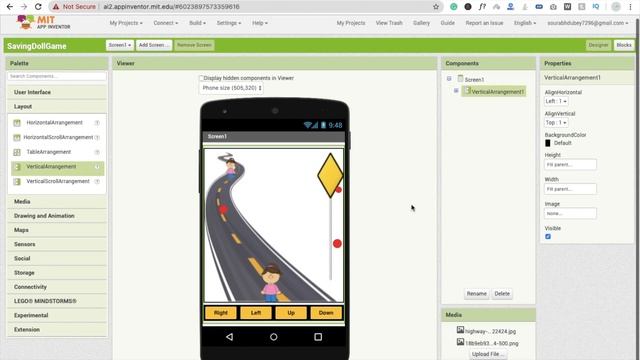640x360 pixels.
Task: Uncheck the Visible property checkbox
Action: click(548, 237)
